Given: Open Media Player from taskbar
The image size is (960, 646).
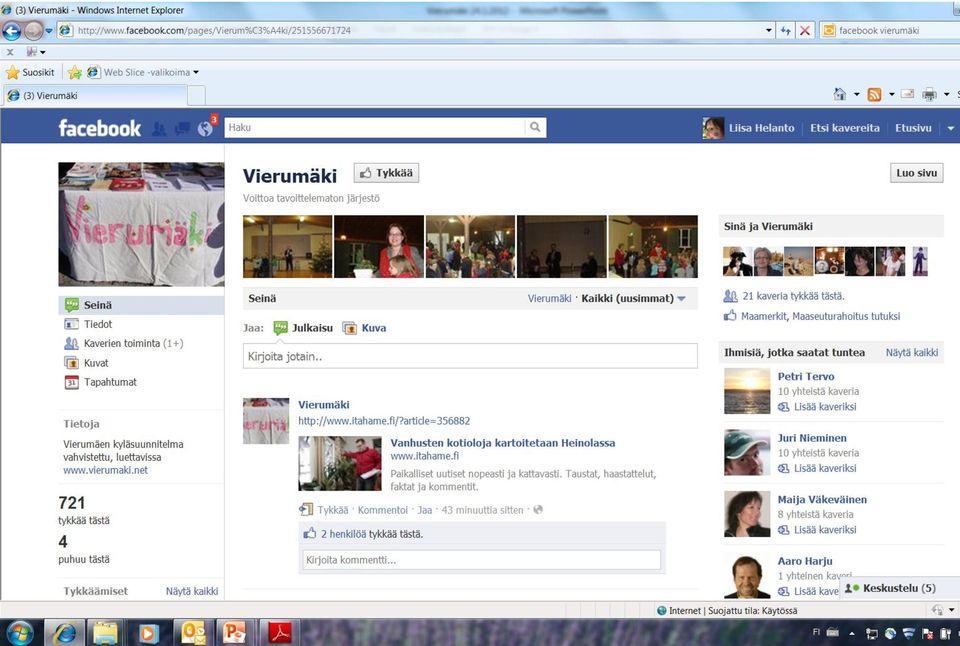Looking at the screenshot, I should [x=147, y=633].
